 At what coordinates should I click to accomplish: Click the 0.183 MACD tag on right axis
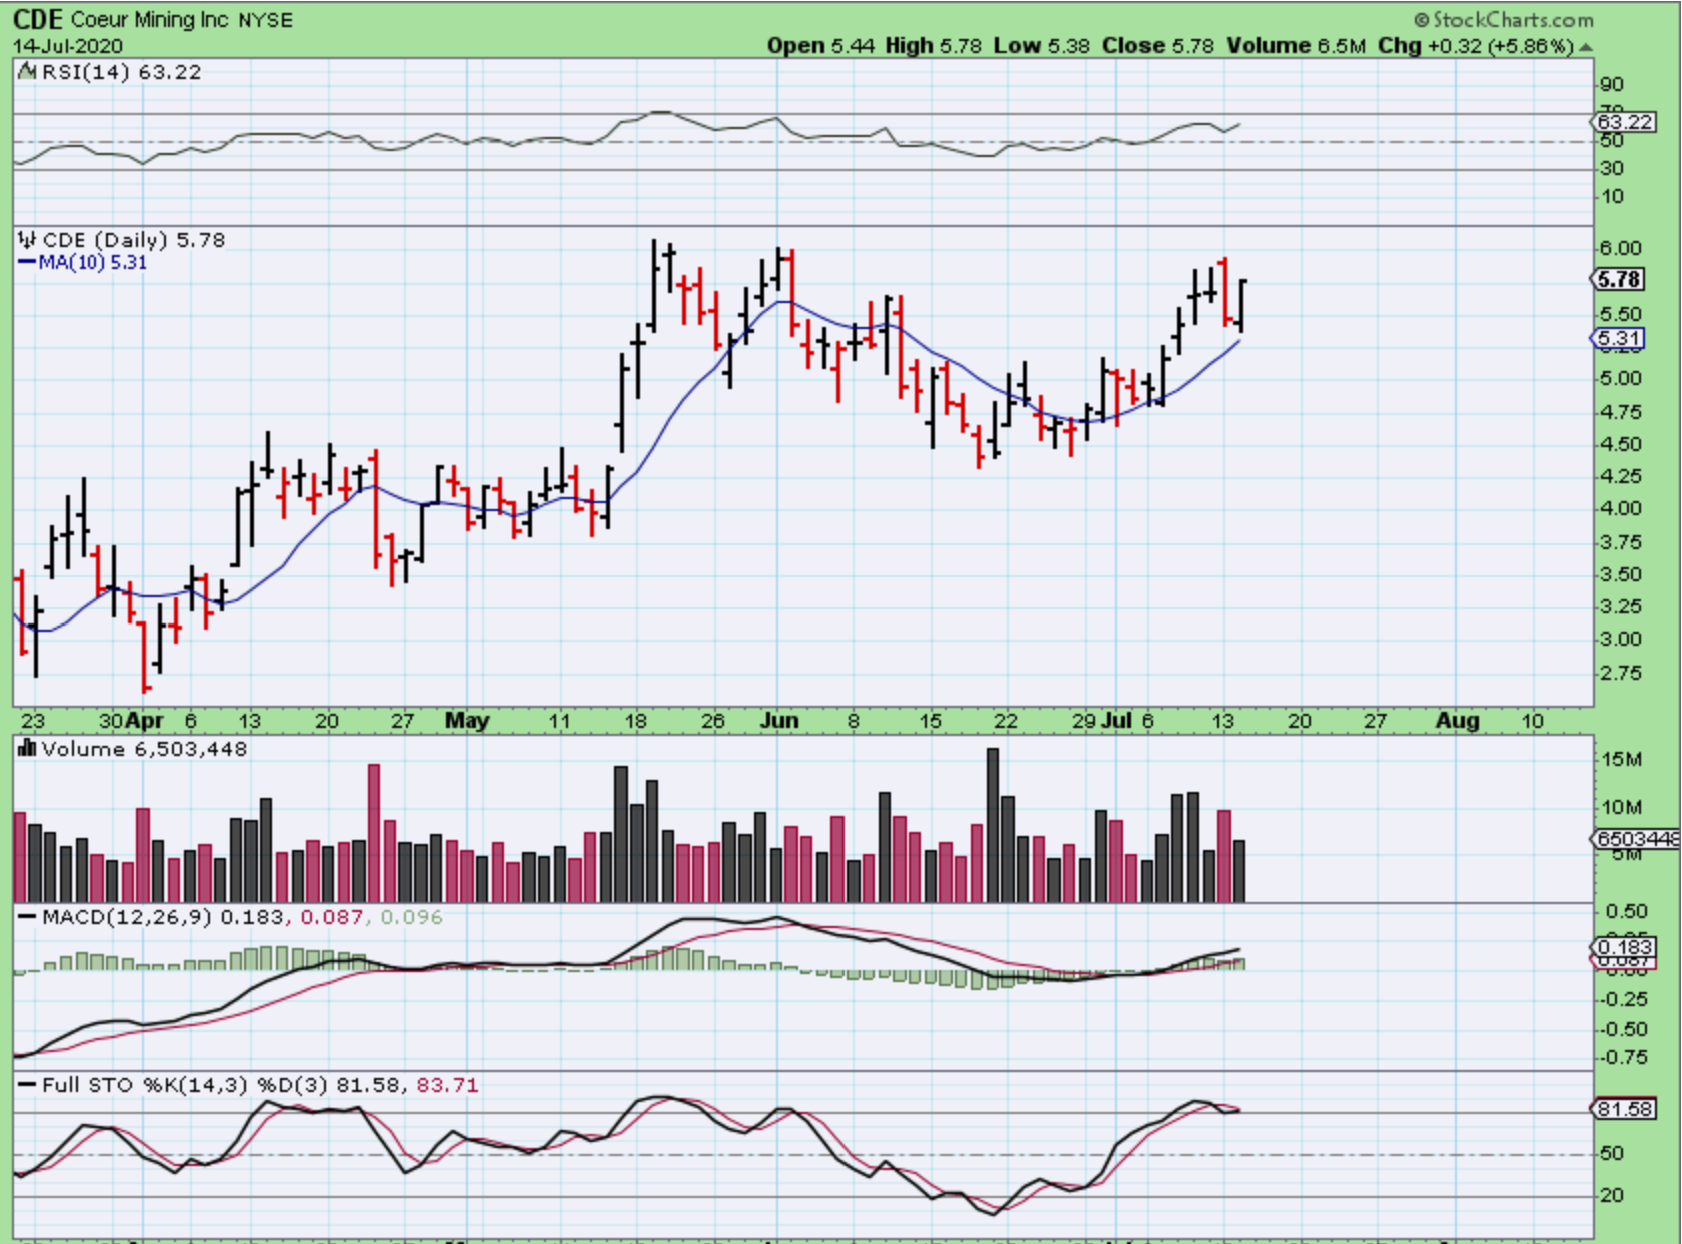[x=1624, y=947]
